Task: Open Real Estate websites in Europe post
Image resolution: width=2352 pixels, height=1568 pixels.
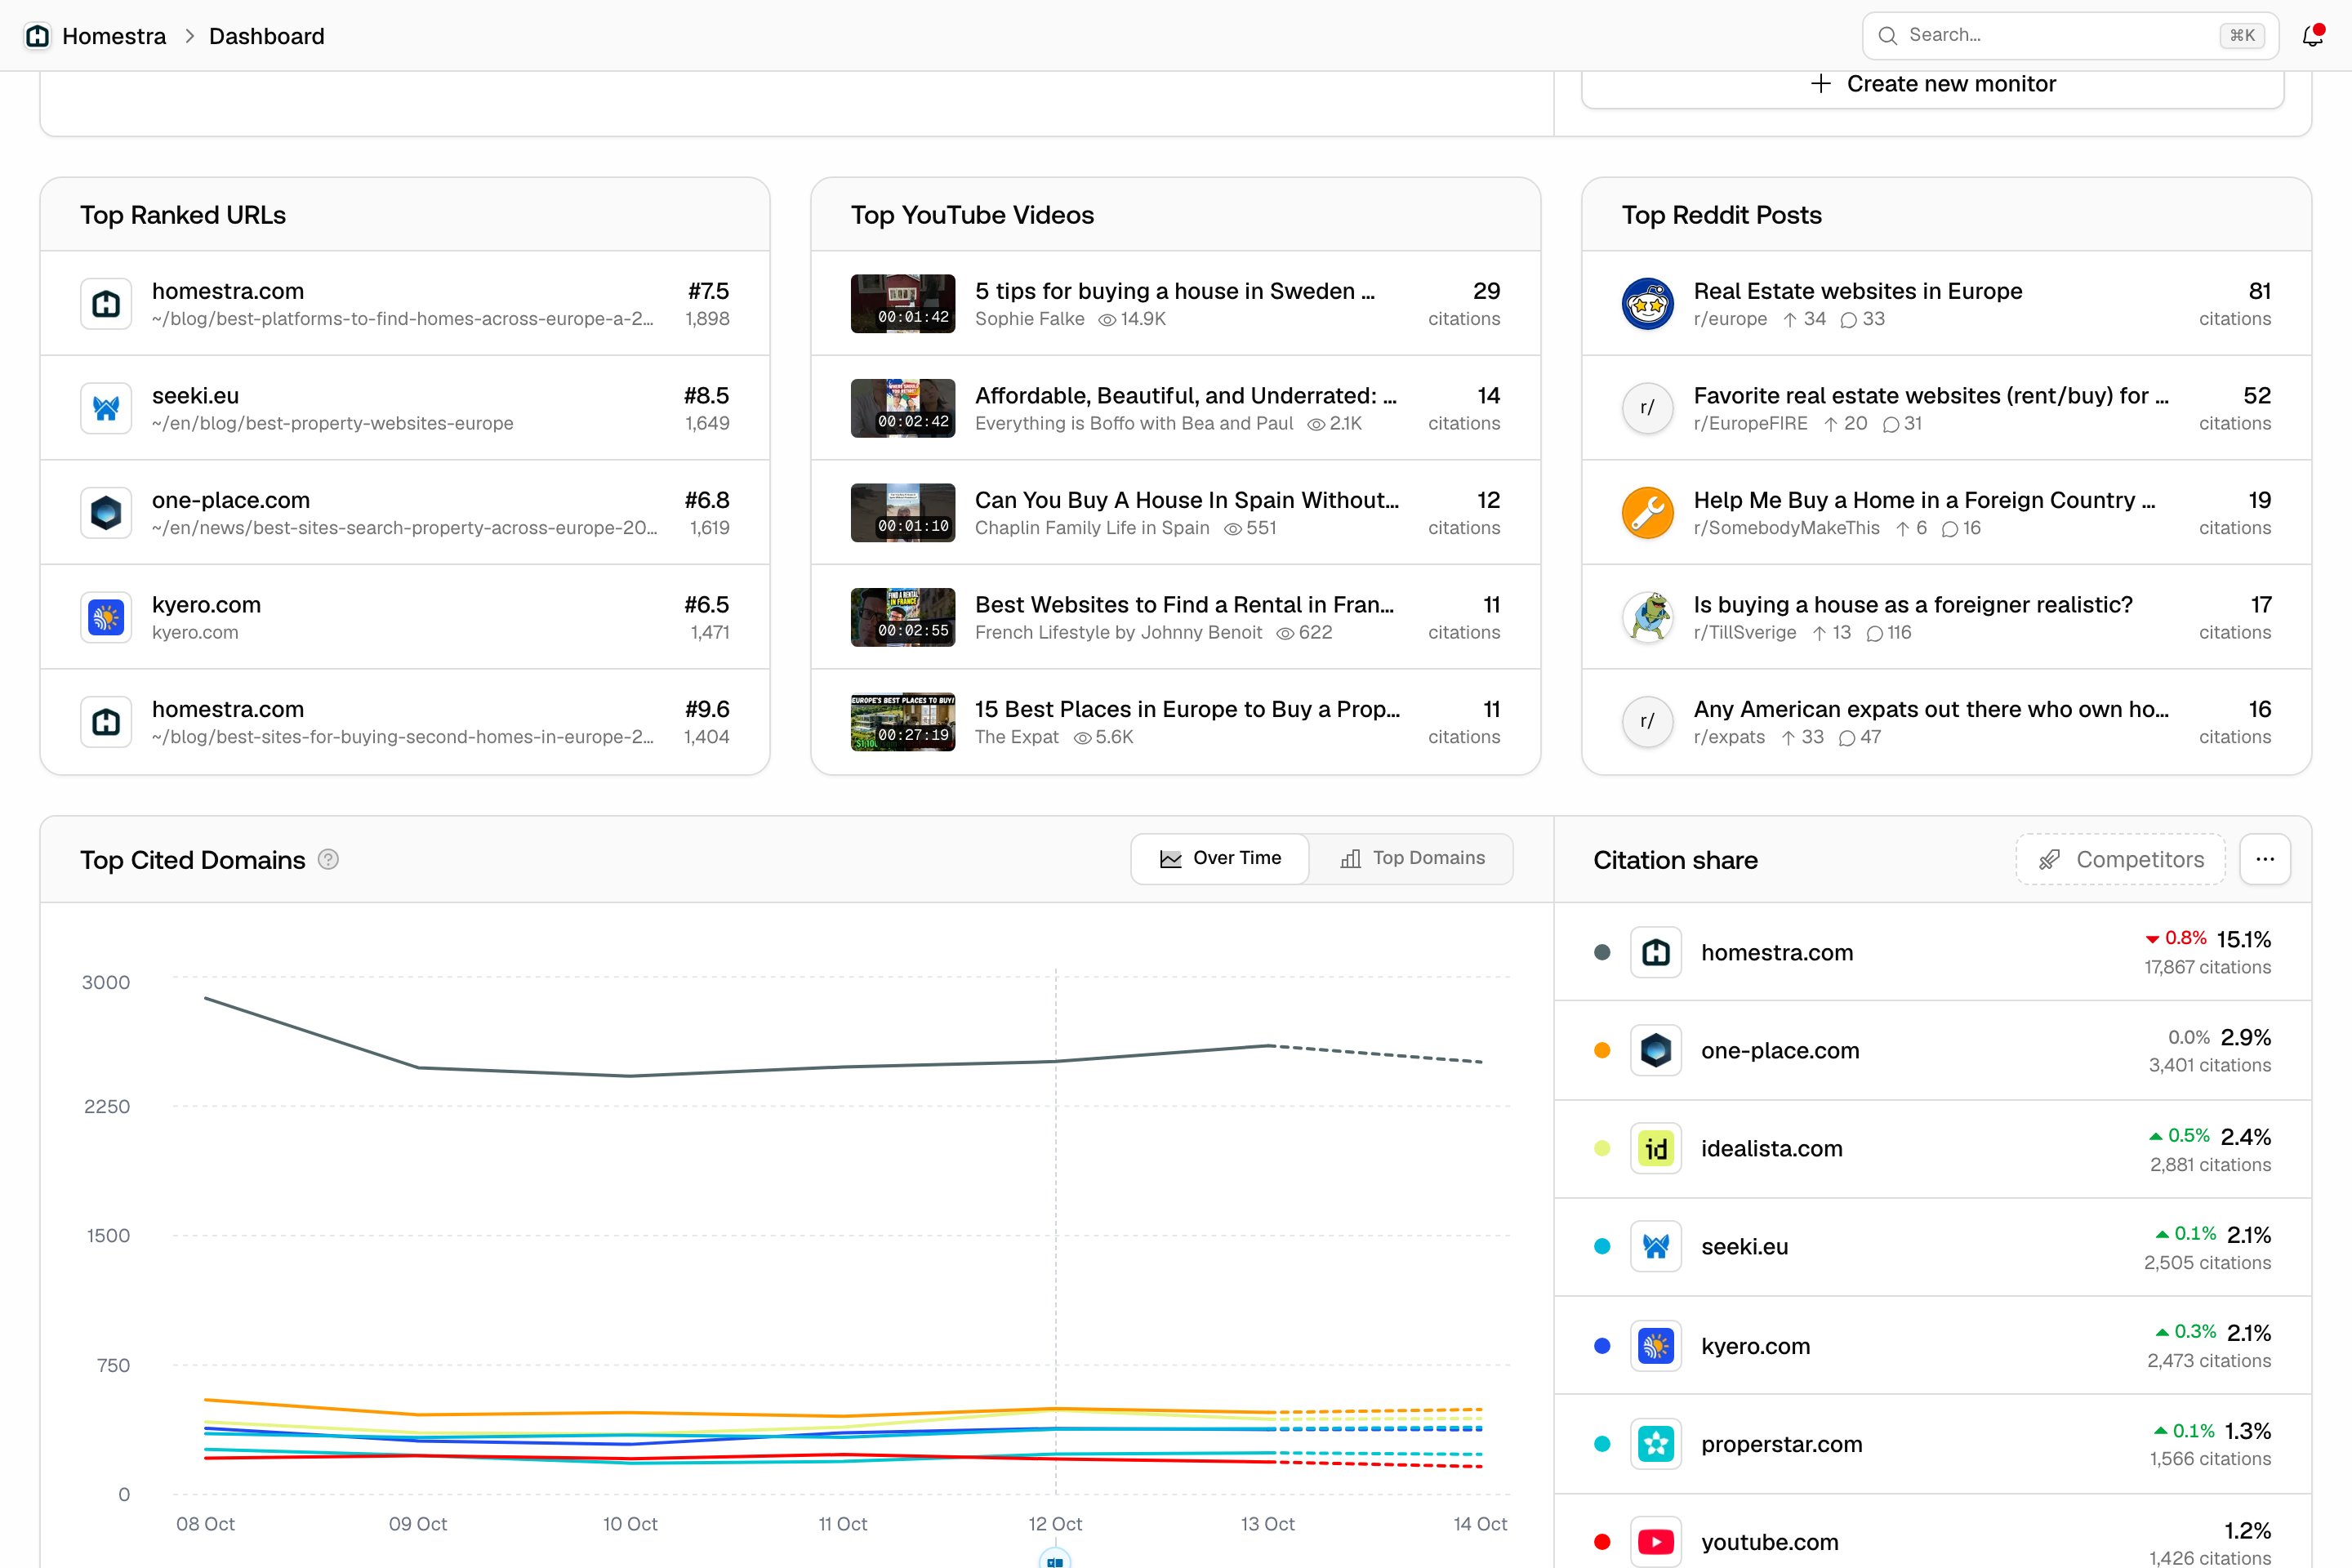Action: point(1946,304)
